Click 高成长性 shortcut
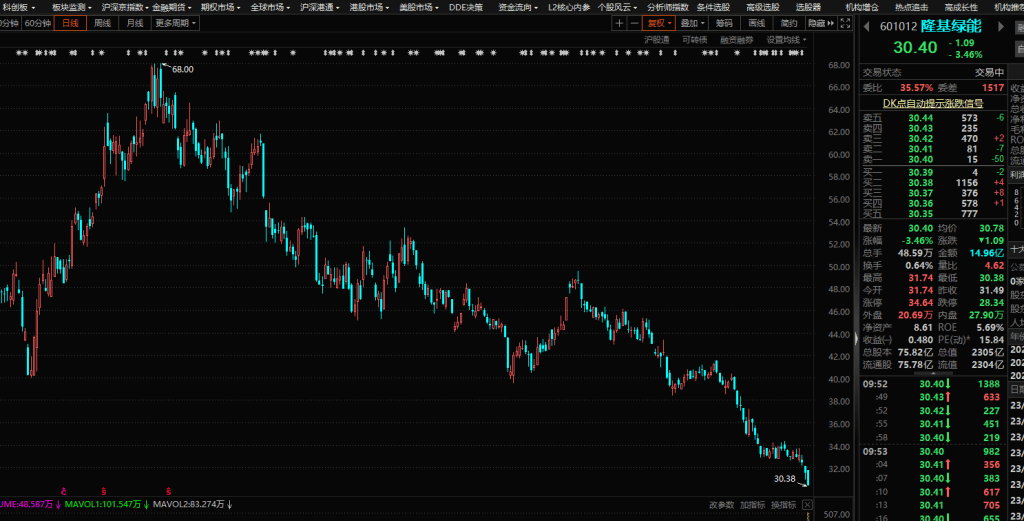Image resolution: width=1024 pixels, height=521 pixels. click(x=961, y=7)
